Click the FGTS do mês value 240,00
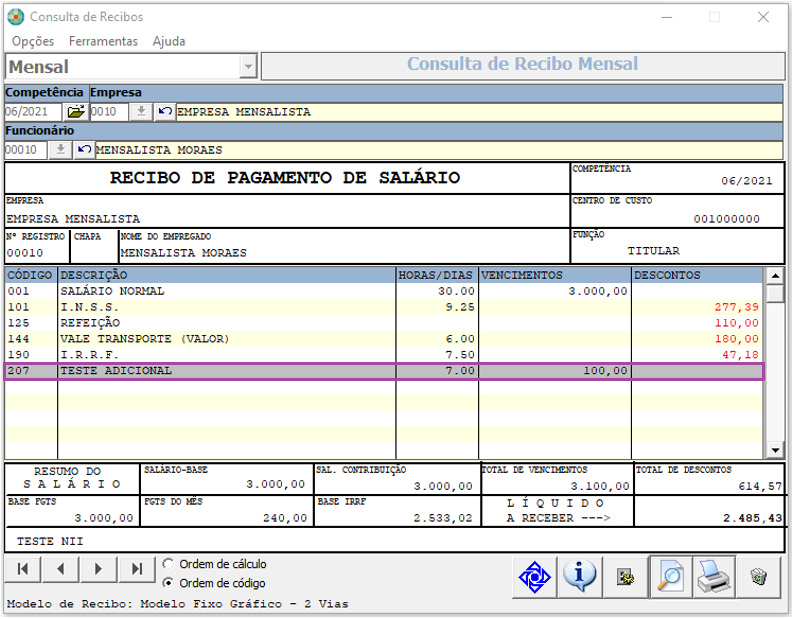The image size is (793, 619). (x=285, y=518)
